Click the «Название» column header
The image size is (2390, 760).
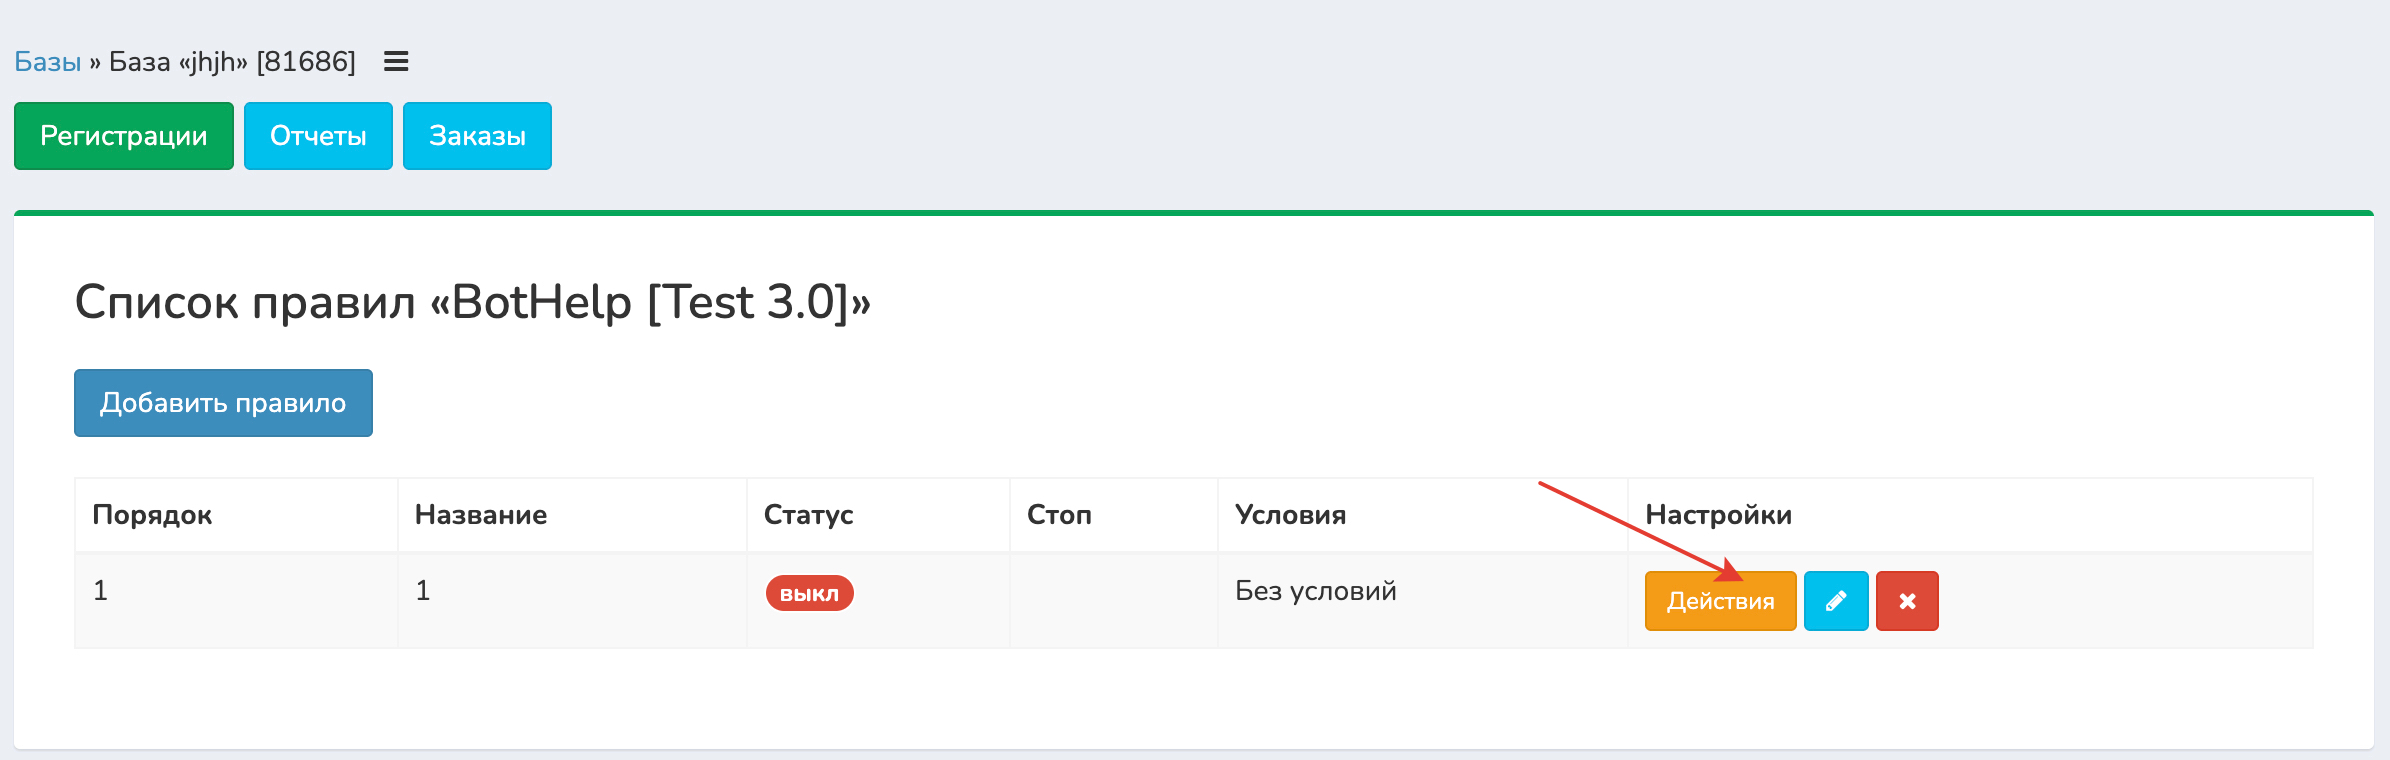(x=481, y=515)
